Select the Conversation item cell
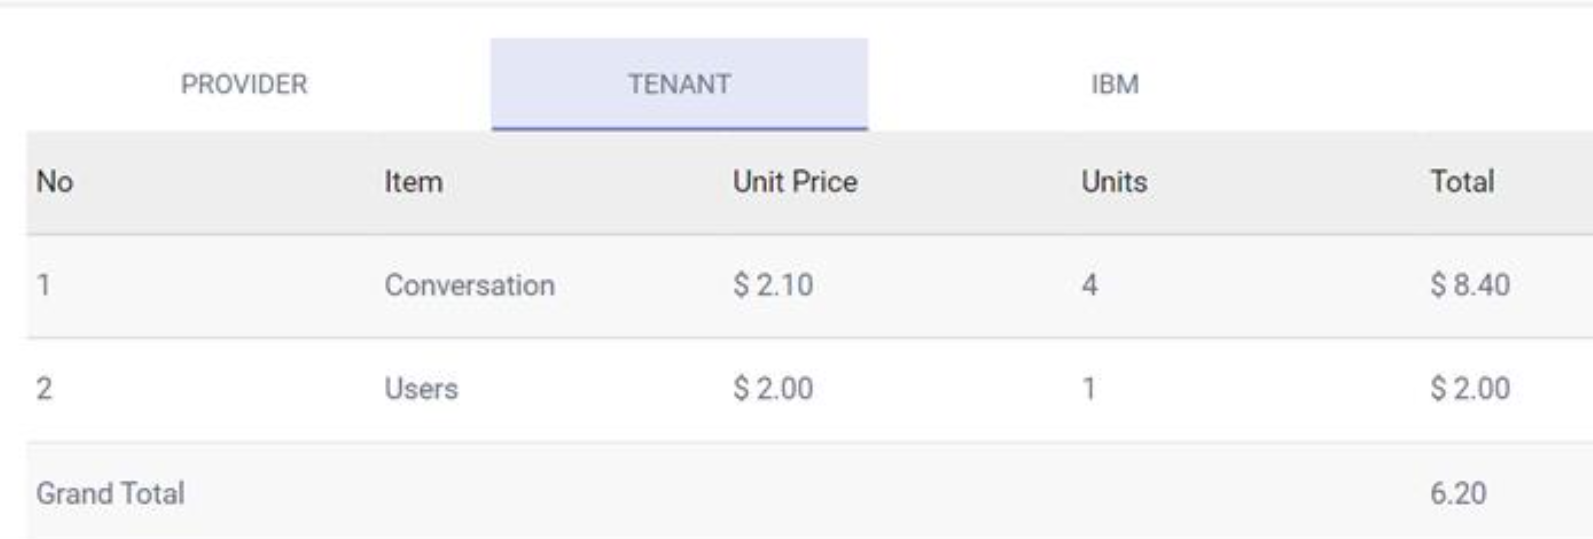Screen dimensions: 1593x539 pos(469,285)
